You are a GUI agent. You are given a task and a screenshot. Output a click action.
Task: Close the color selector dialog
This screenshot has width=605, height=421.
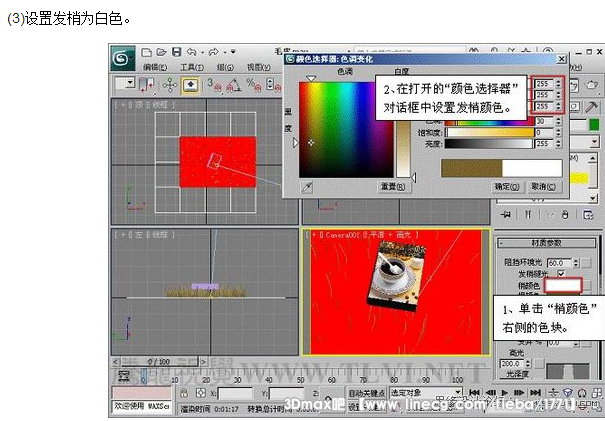[x=562, y=59]
